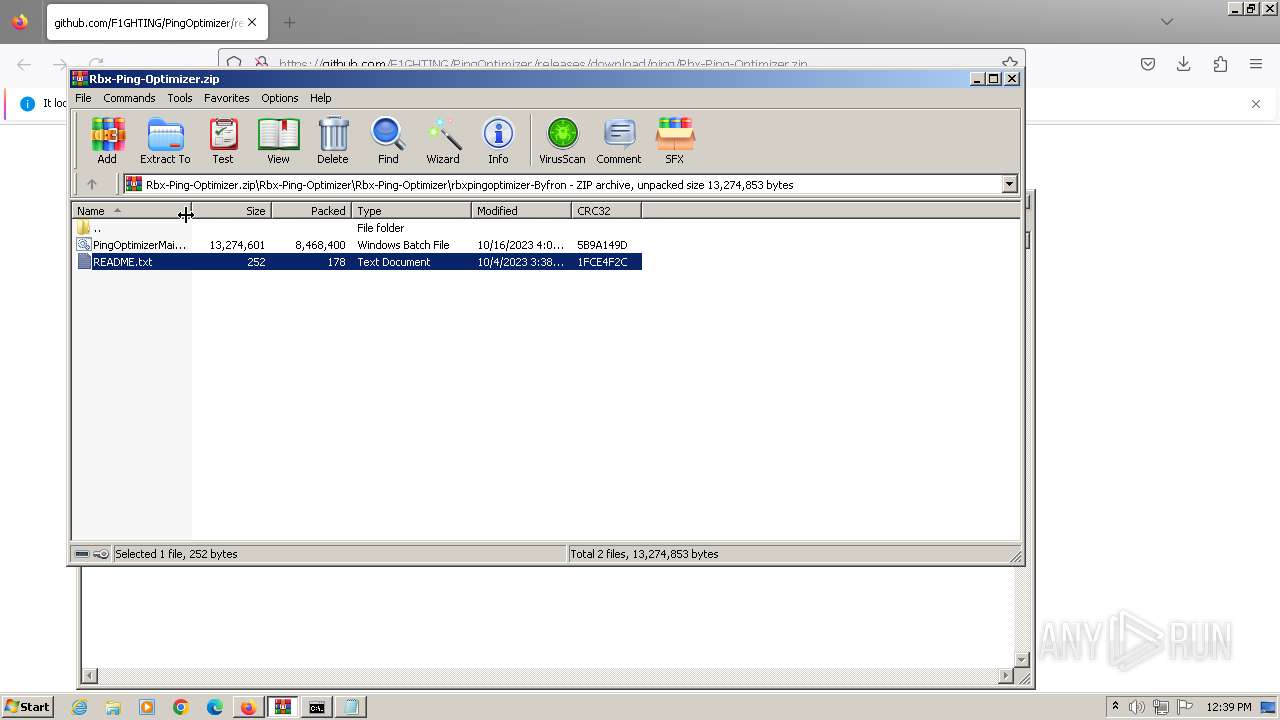Sort files by Size column
The width and height of the screenshot is (1280, 720).
coord(231,211)
